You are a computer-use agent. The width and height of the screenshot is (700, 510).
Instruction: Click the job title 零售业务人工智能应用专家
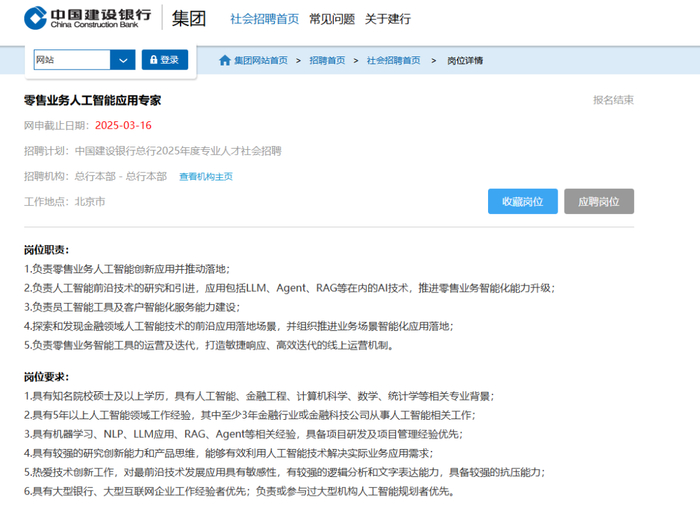[x=92, y=100]
